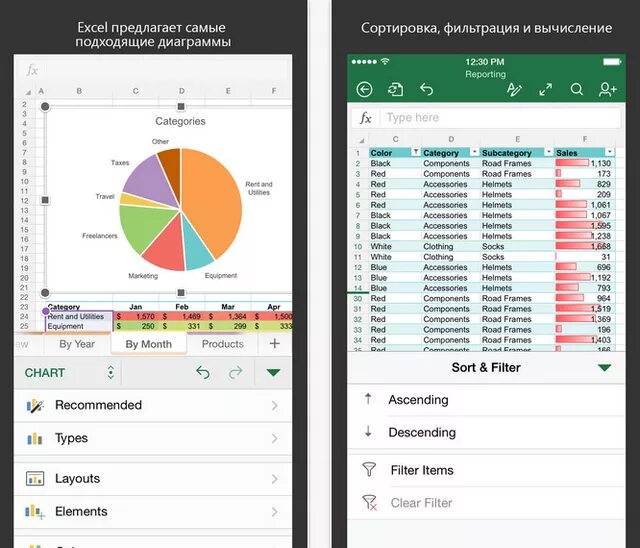
Task: Click the Descending down arrow icon
Action: point(368,431)
